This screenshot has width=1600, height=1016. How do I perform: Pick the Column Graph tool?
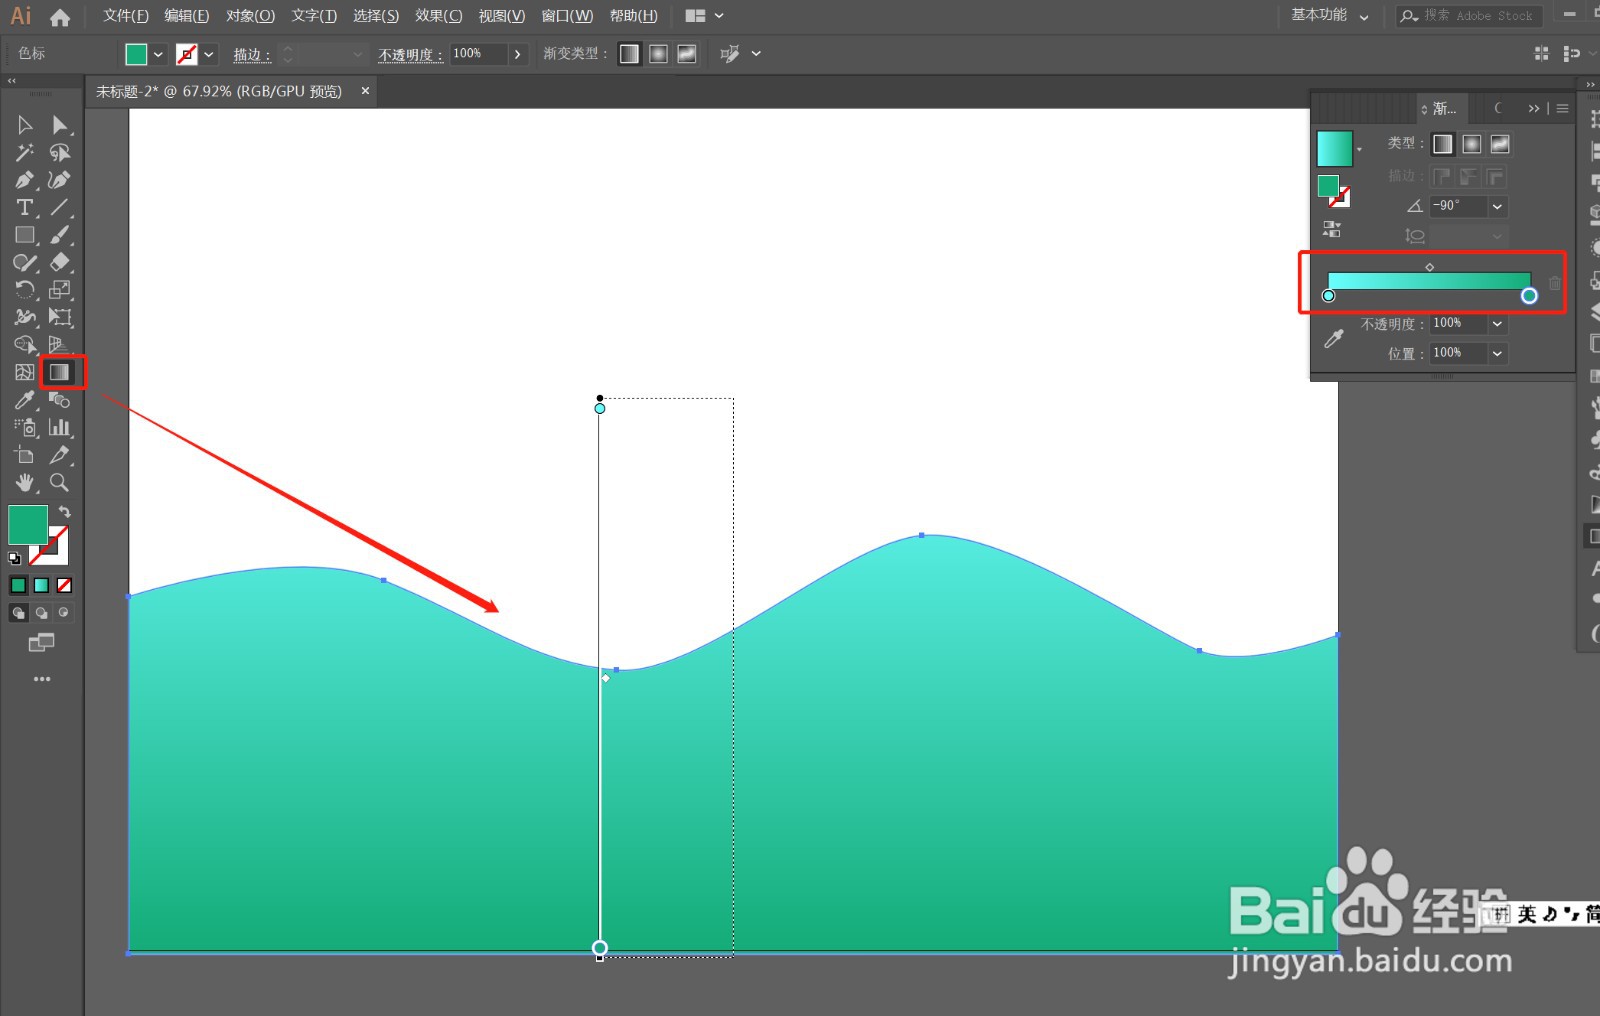[60, 427]
